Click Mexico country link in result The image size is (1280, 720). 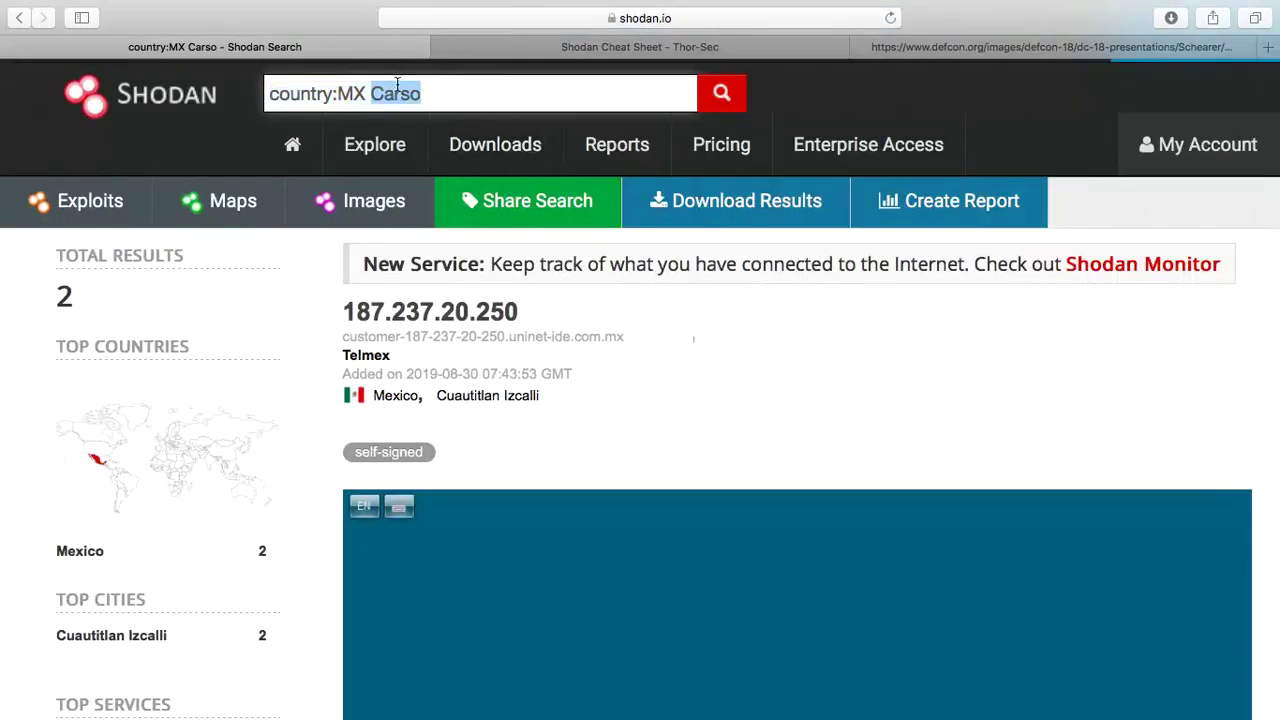click(x=395, y=395)
